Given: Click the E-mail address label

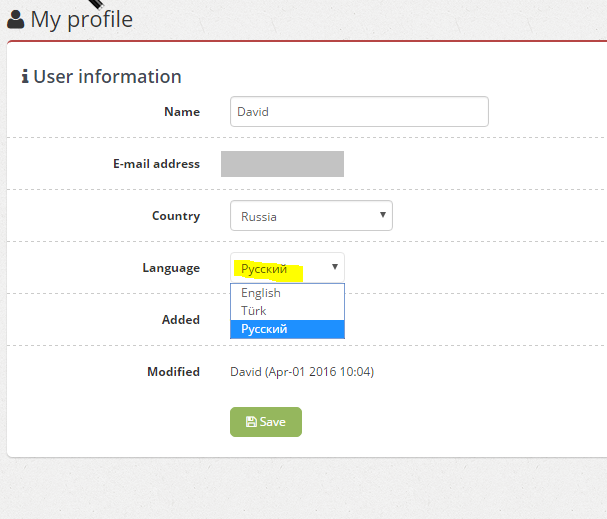Looking at the screenshot, I should click(x=156, y=164).
